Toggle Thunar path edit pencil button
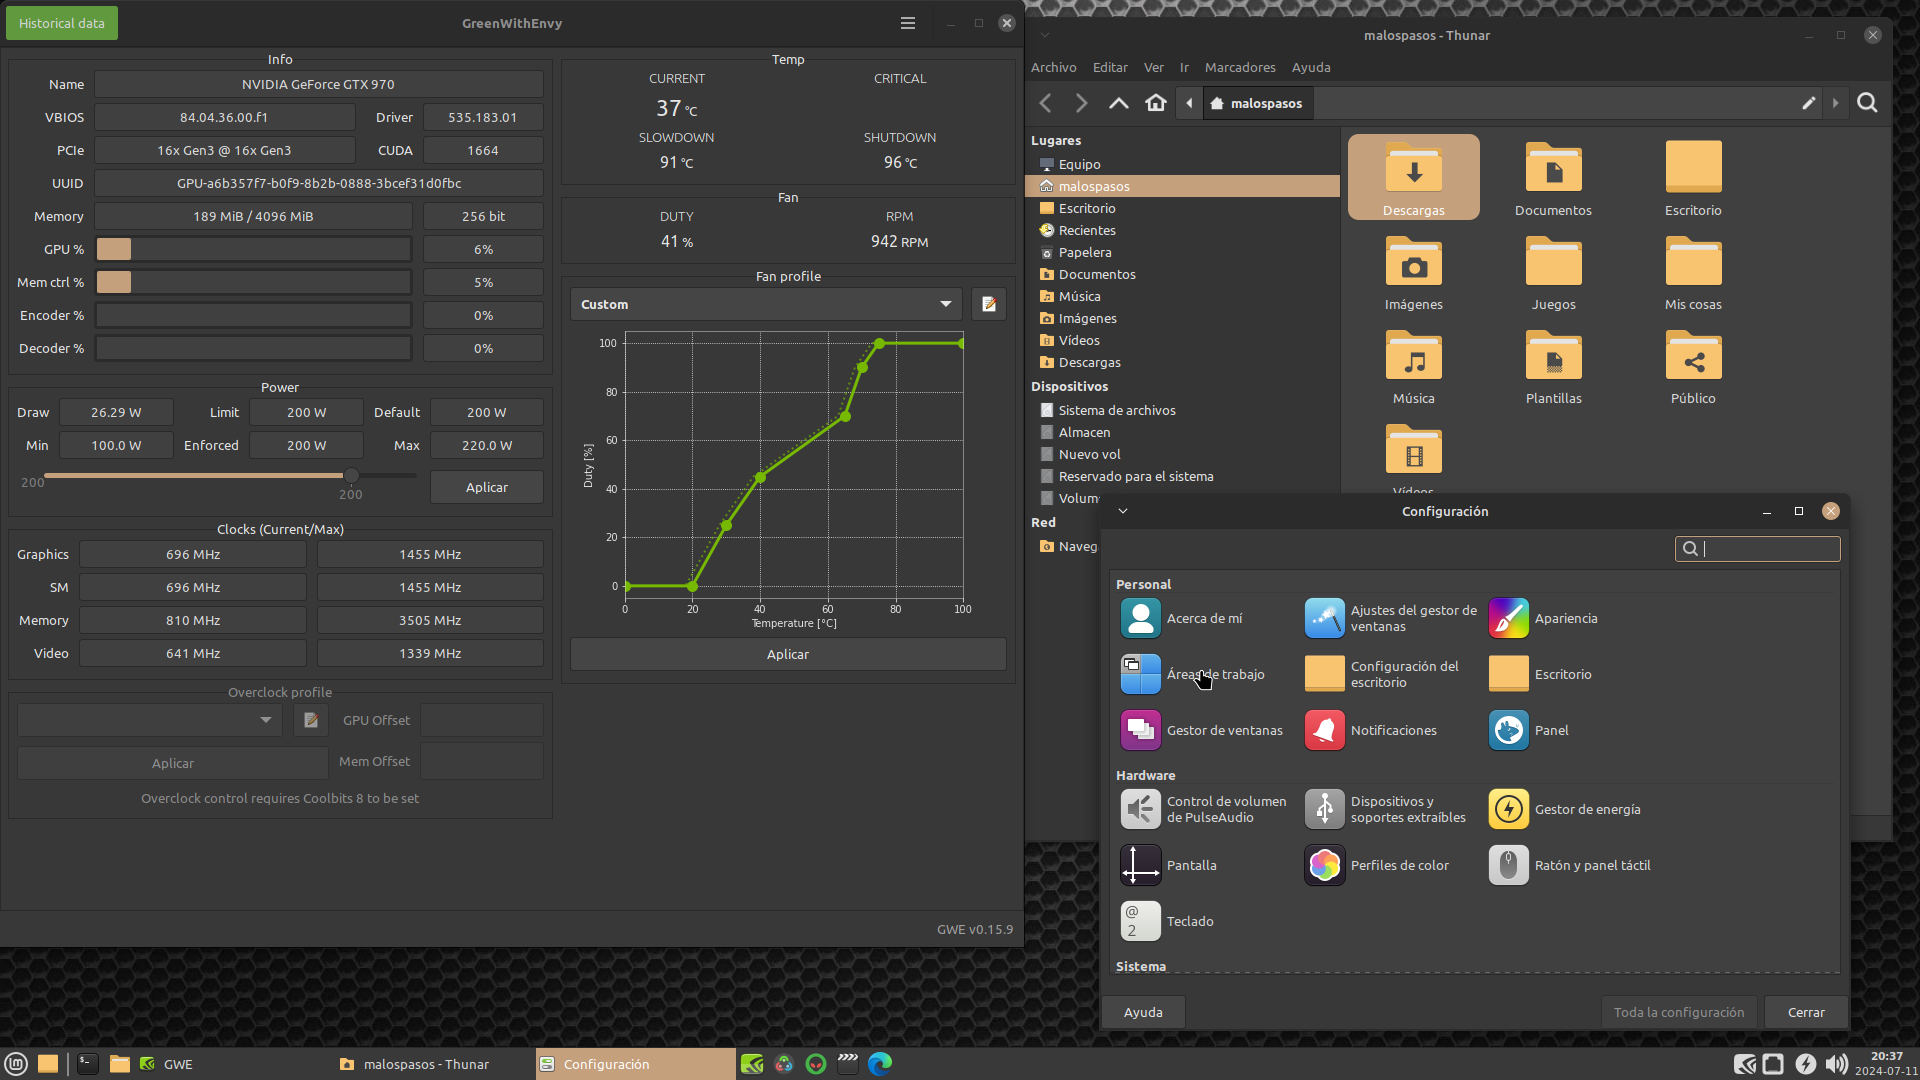This screenshot has width=1920, height=1080. pyautogui.click(x=1808, y=103)
